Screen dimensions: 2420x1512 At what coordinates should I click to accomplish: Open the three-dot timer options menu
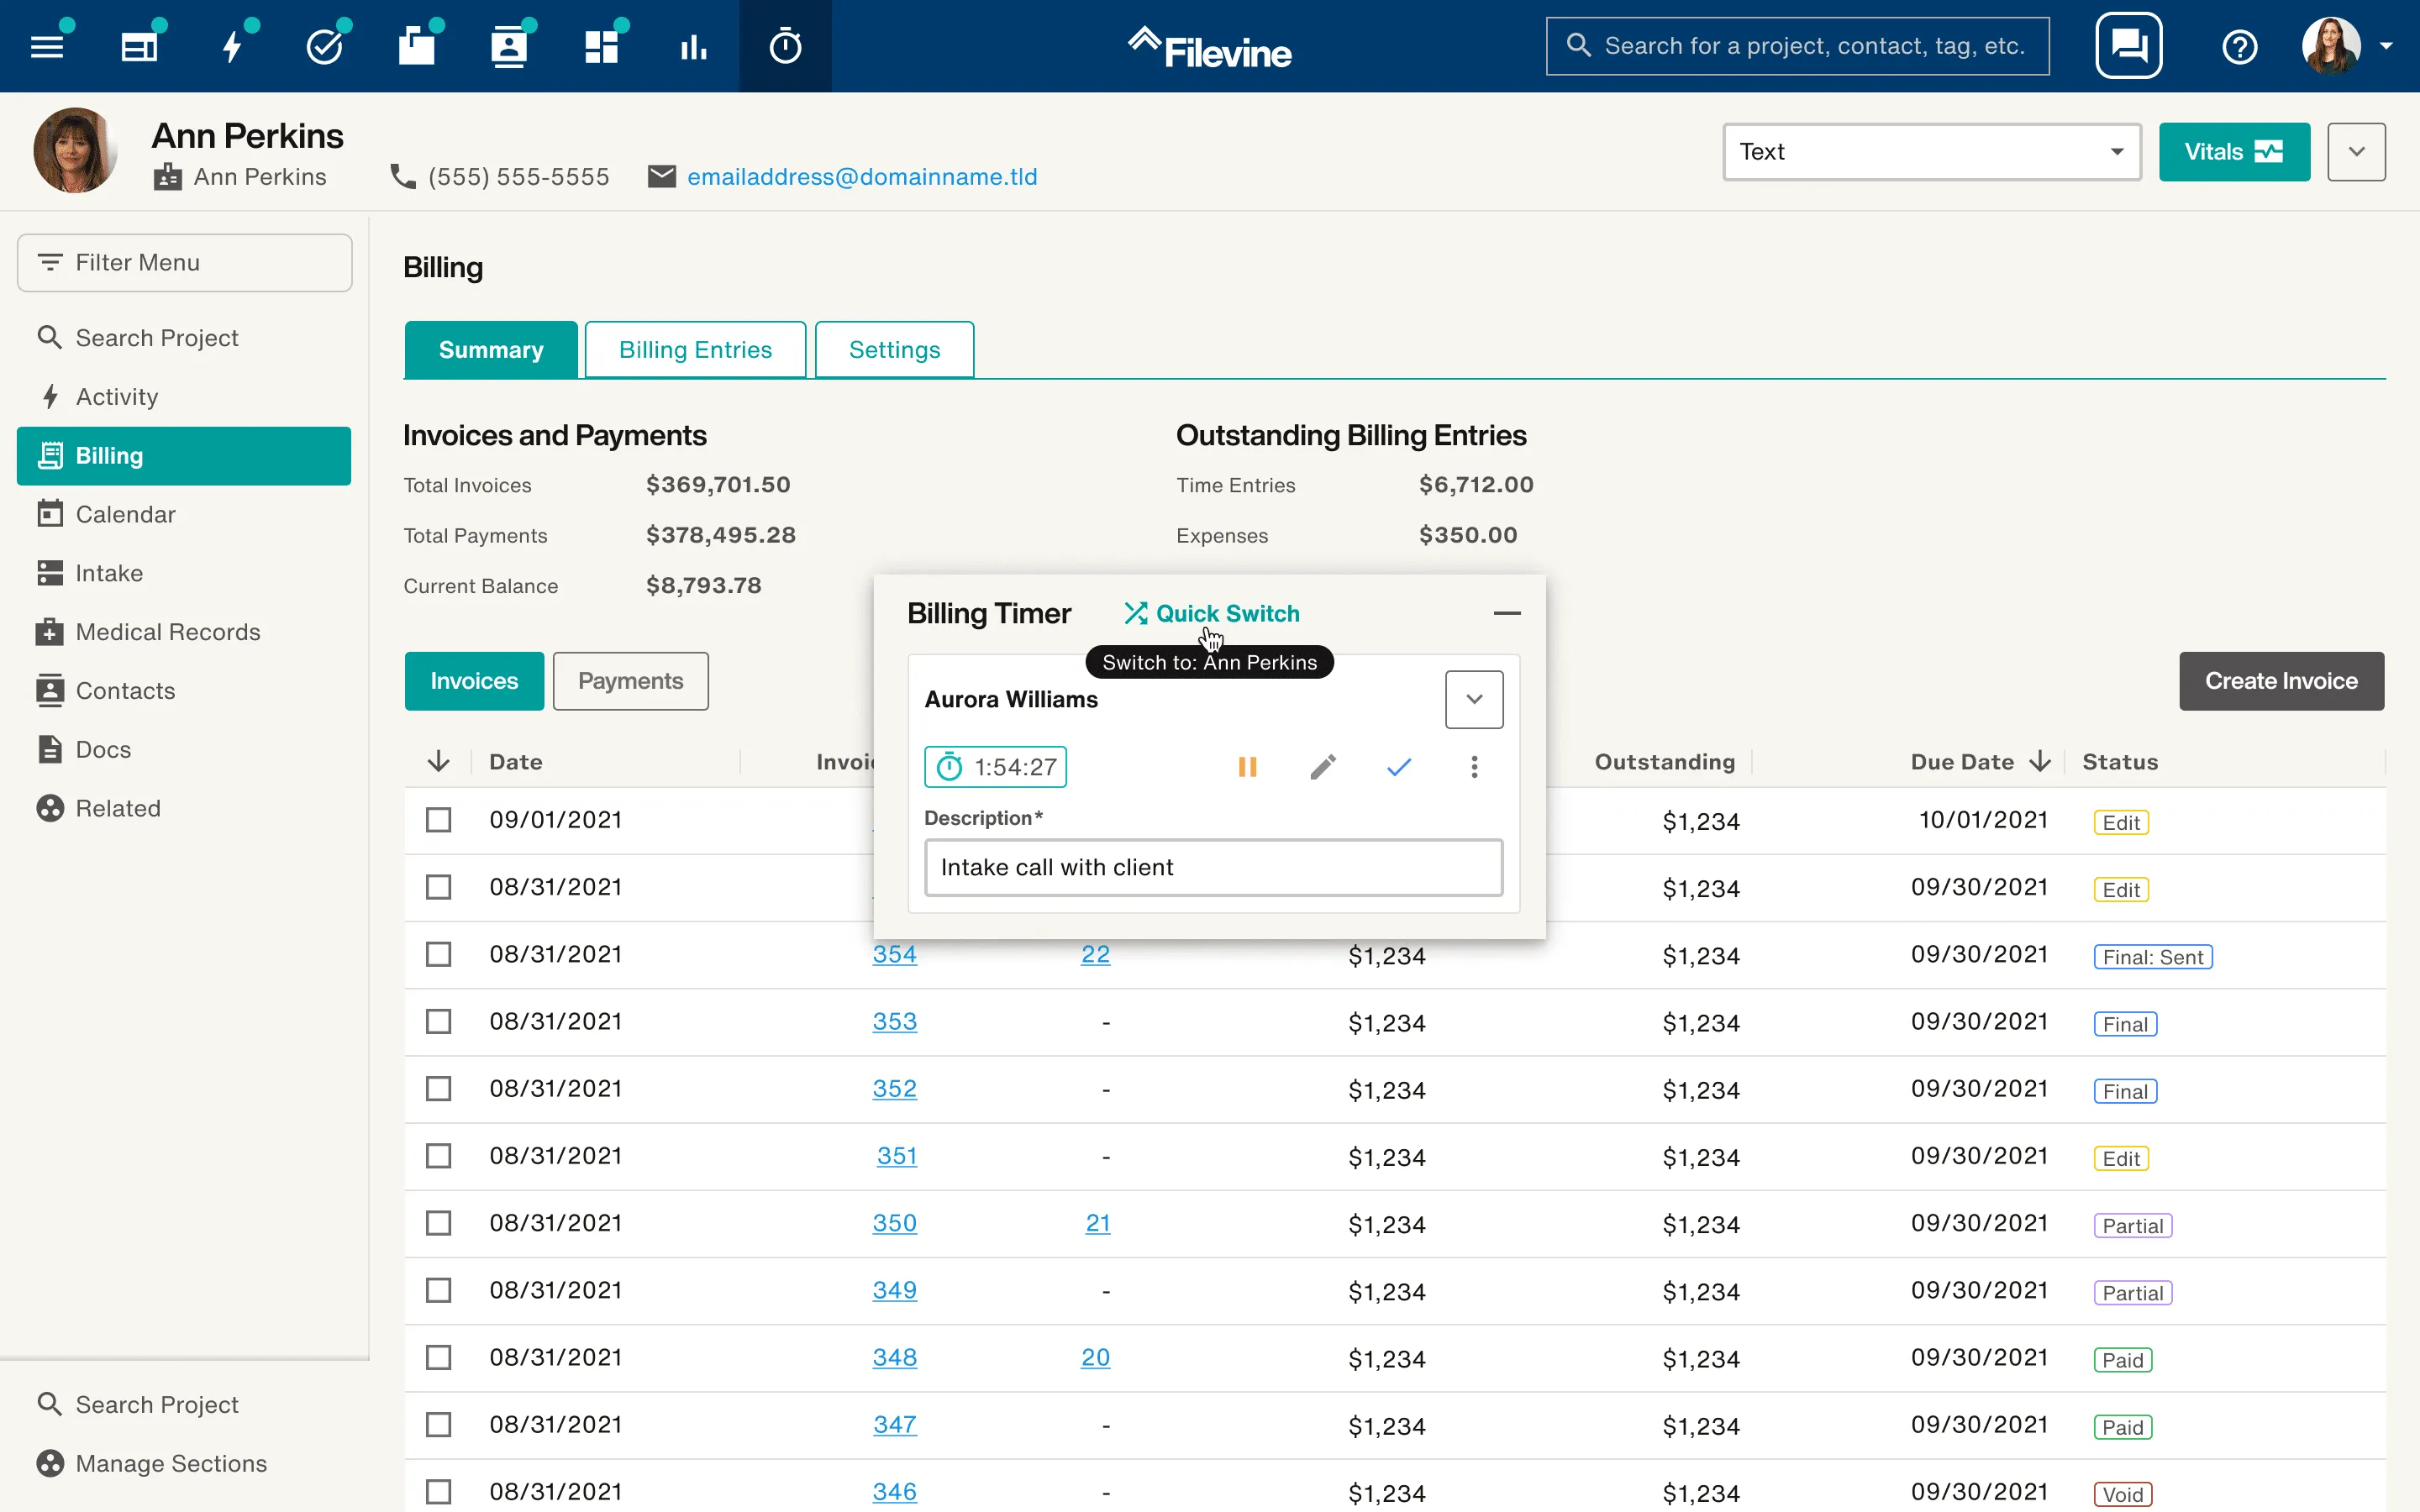tap(1473, 767)
